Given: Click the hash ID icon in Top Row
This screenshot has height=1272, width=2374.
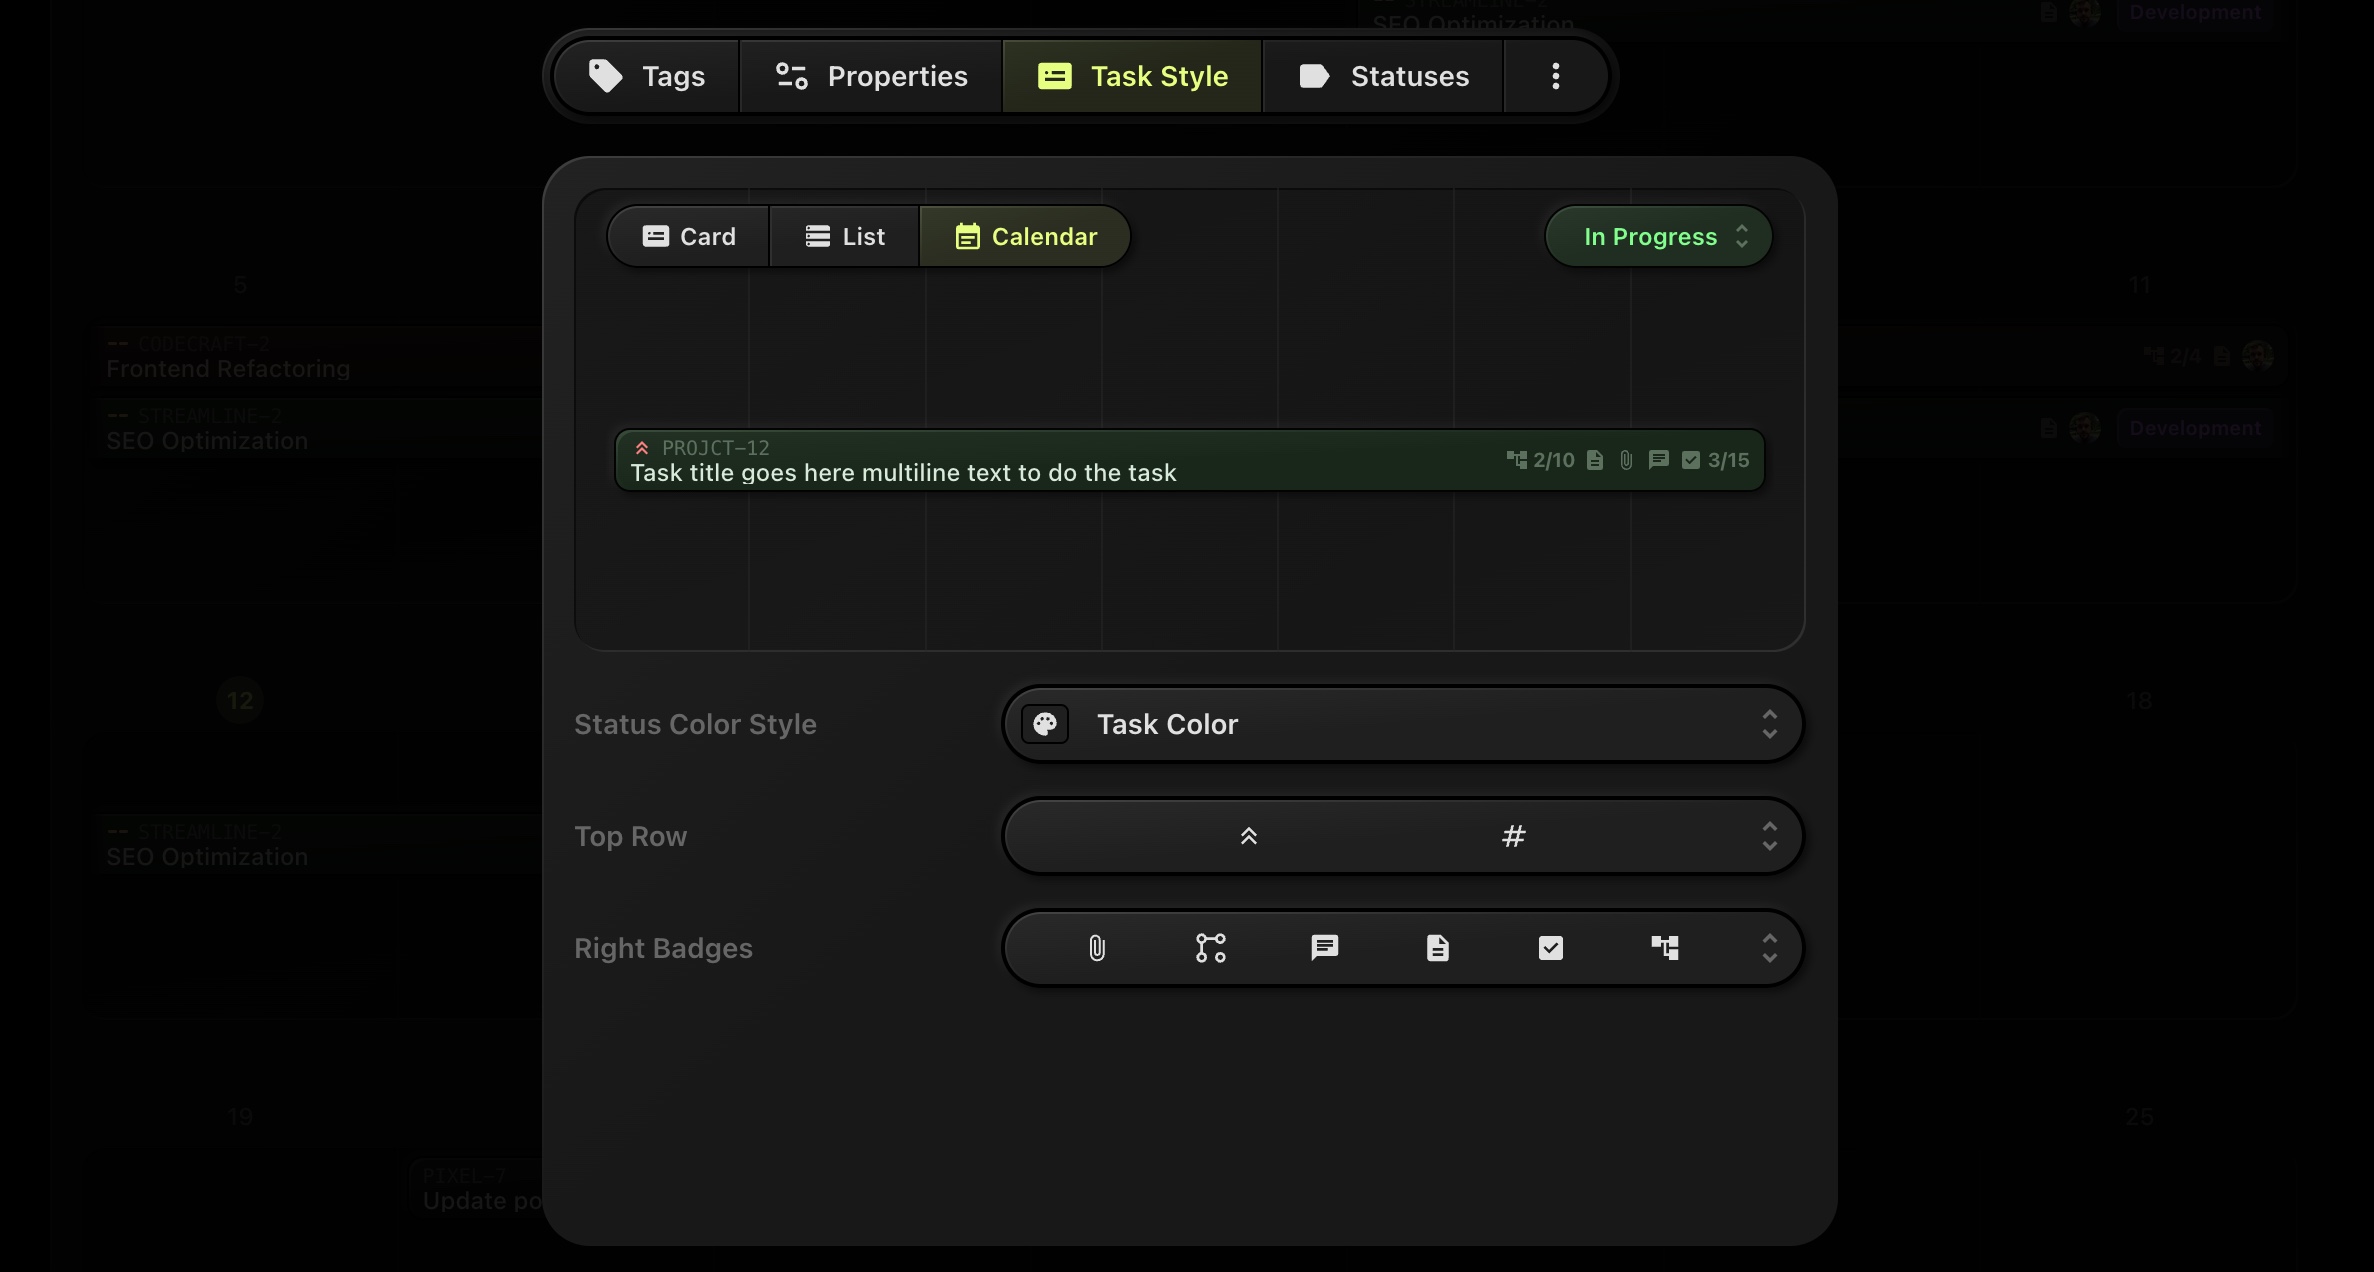Looking at the screenshot, I should (1513, 836).
